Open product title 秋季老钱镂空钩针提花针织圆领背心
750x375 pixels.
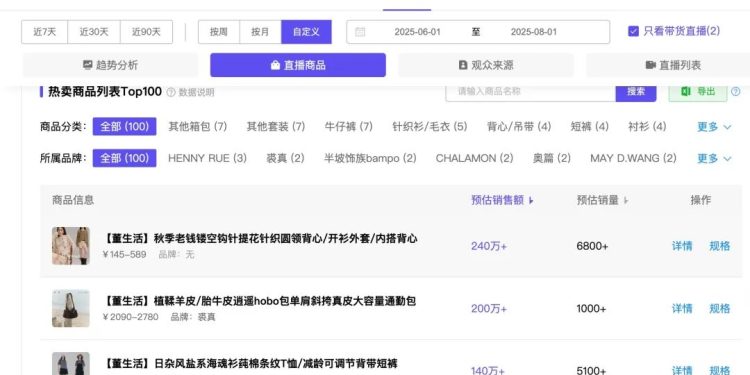(x=261, y=238)
